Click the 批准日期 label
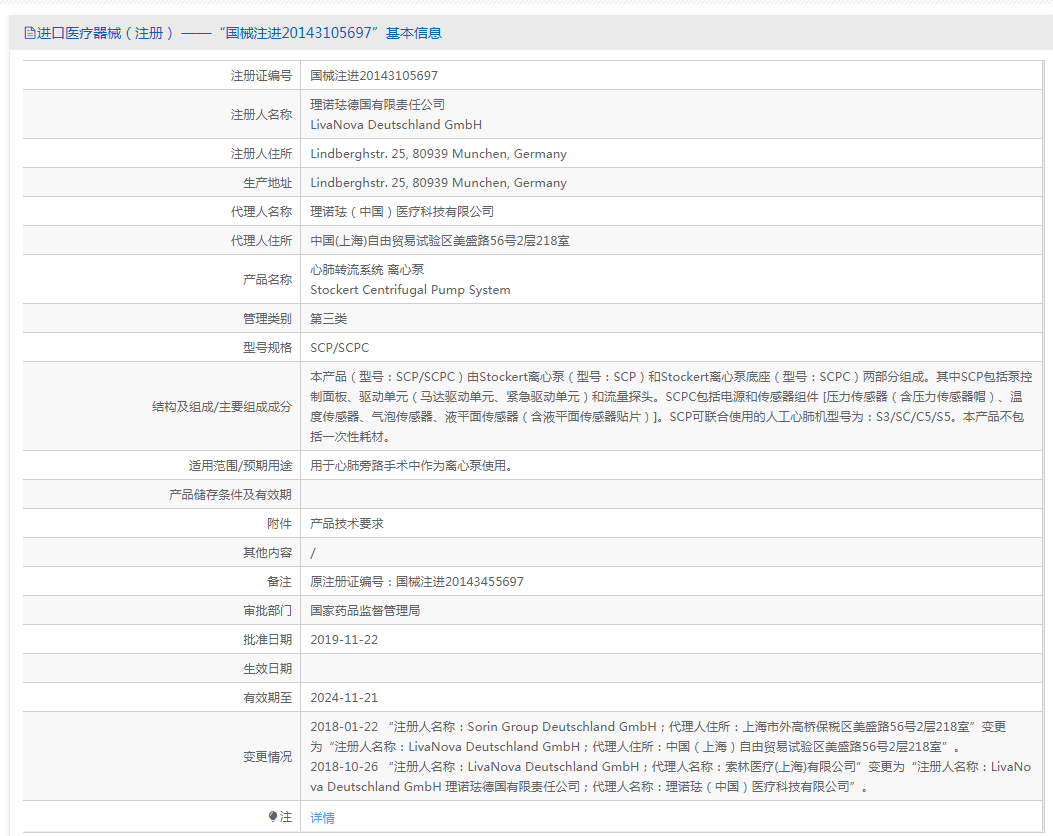 click(x=267, y=640)
